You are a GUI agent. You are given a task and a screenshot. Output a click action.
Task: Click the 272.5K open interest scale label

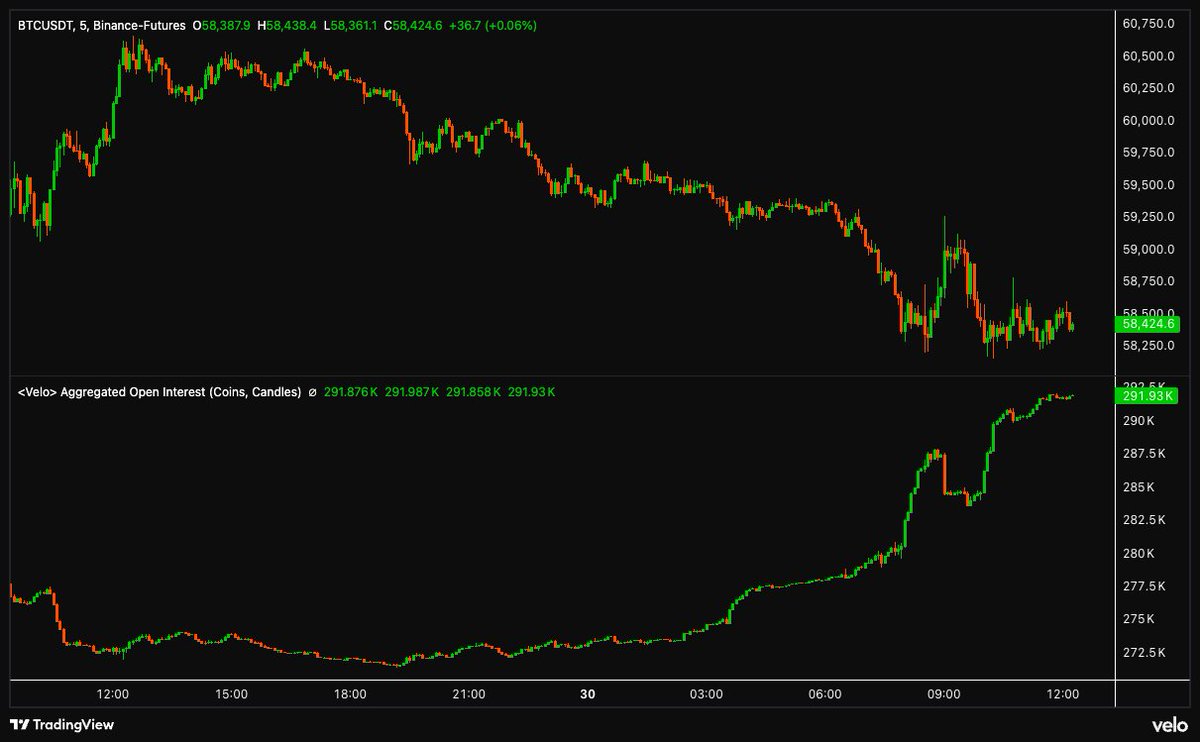1144,652
